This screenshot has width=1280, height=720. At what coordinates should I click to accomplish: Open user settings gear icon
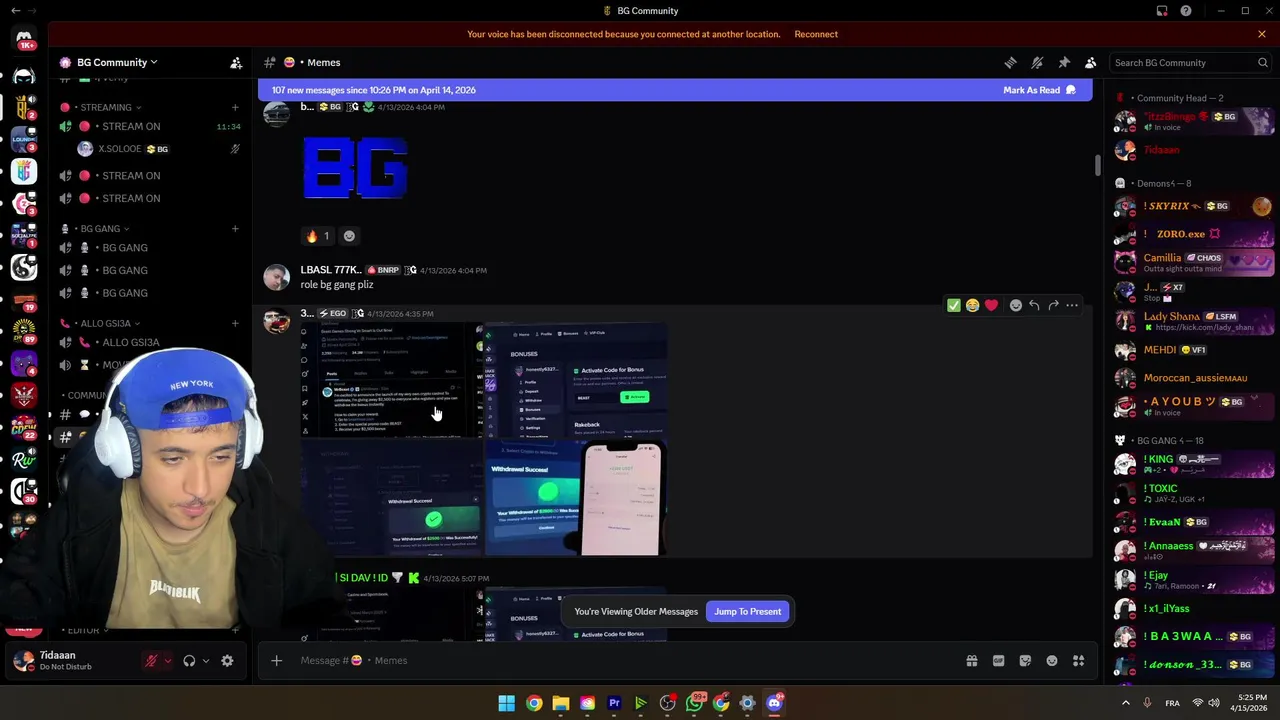[227, 660]
